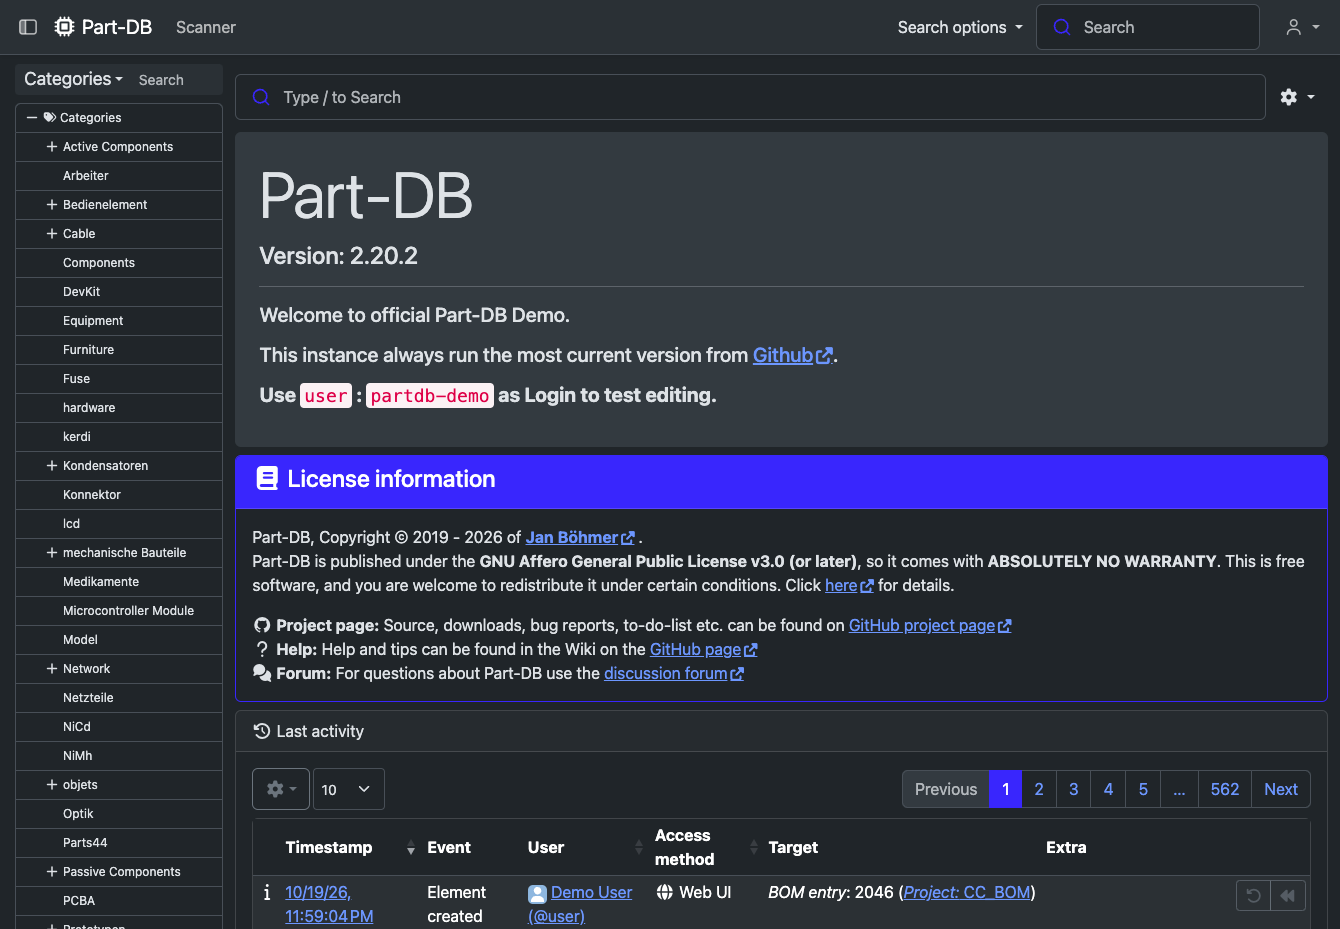
Task: Click the magnifier icon in top Search box
Action: click(1062, 27)
